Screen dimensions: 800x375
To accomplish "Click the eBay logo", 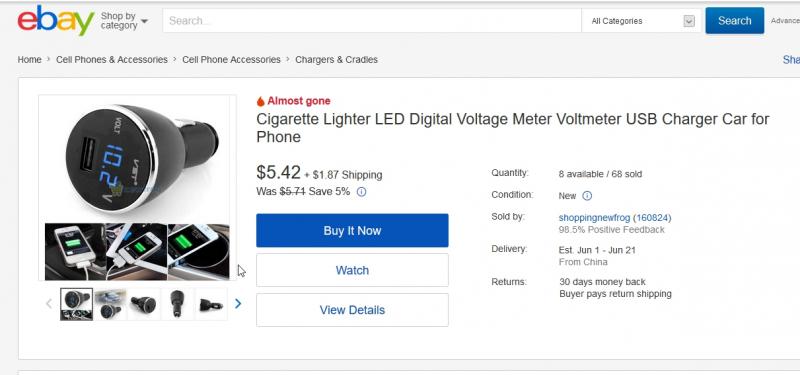I will 56,20.
